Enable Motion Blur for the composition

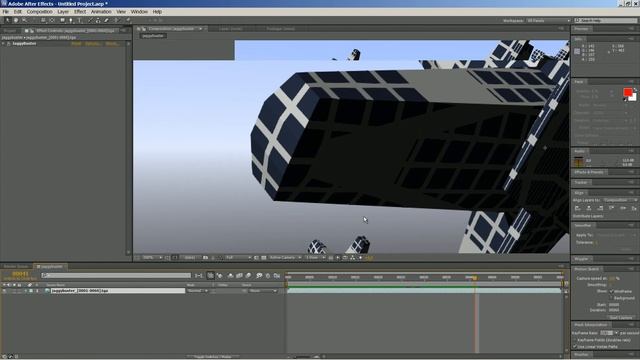pos(249,276)
